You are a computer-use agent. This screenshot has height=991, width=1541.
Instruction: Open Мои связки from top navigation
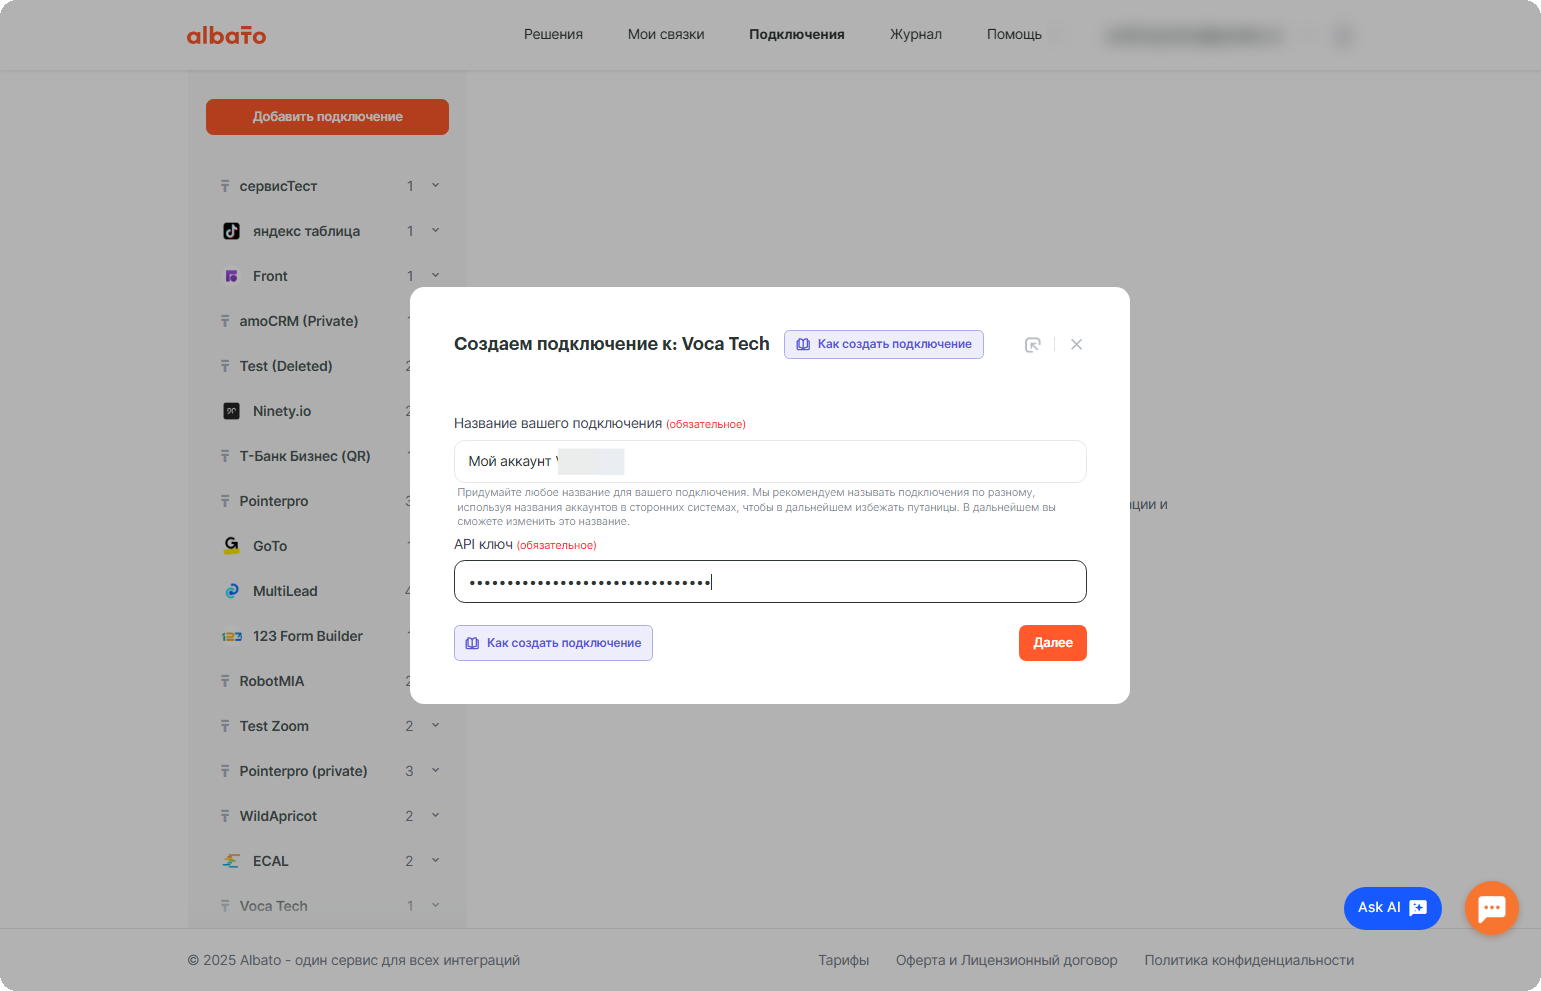[665, 34]
